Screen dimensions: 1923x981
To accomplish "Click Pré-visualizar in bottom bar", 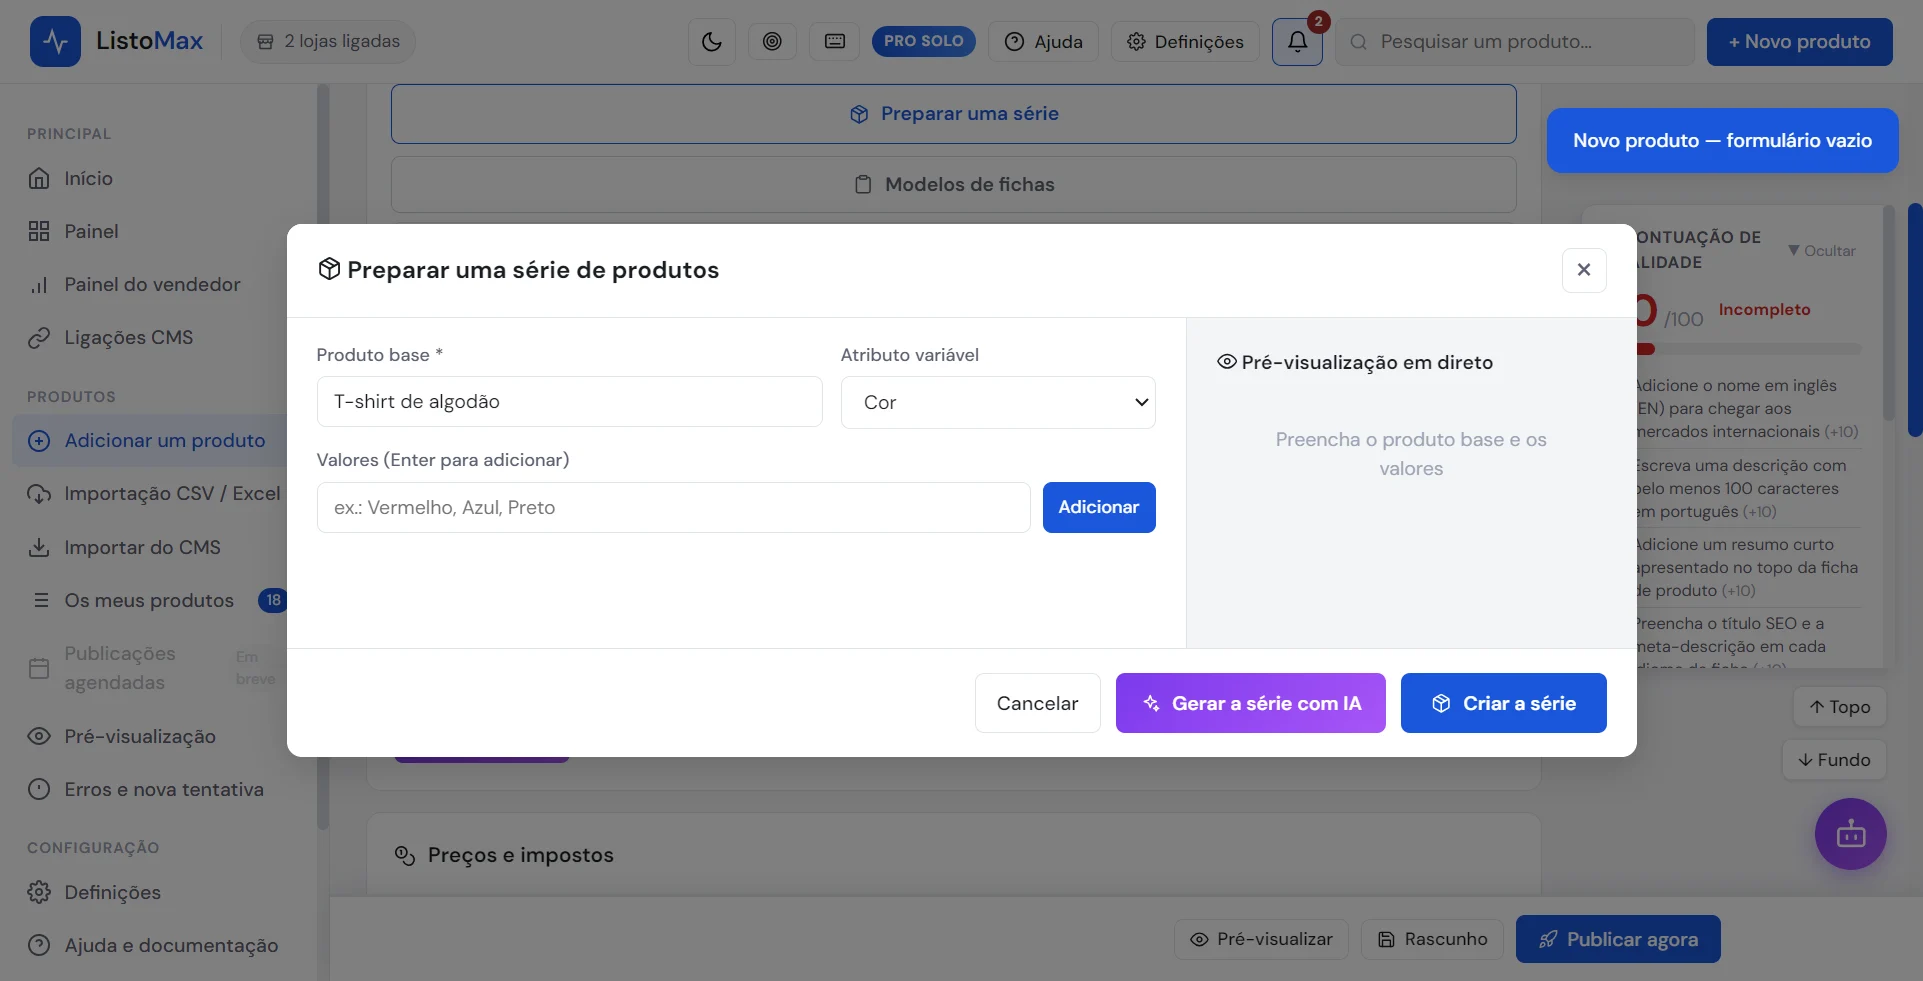I will (1261, 940).
